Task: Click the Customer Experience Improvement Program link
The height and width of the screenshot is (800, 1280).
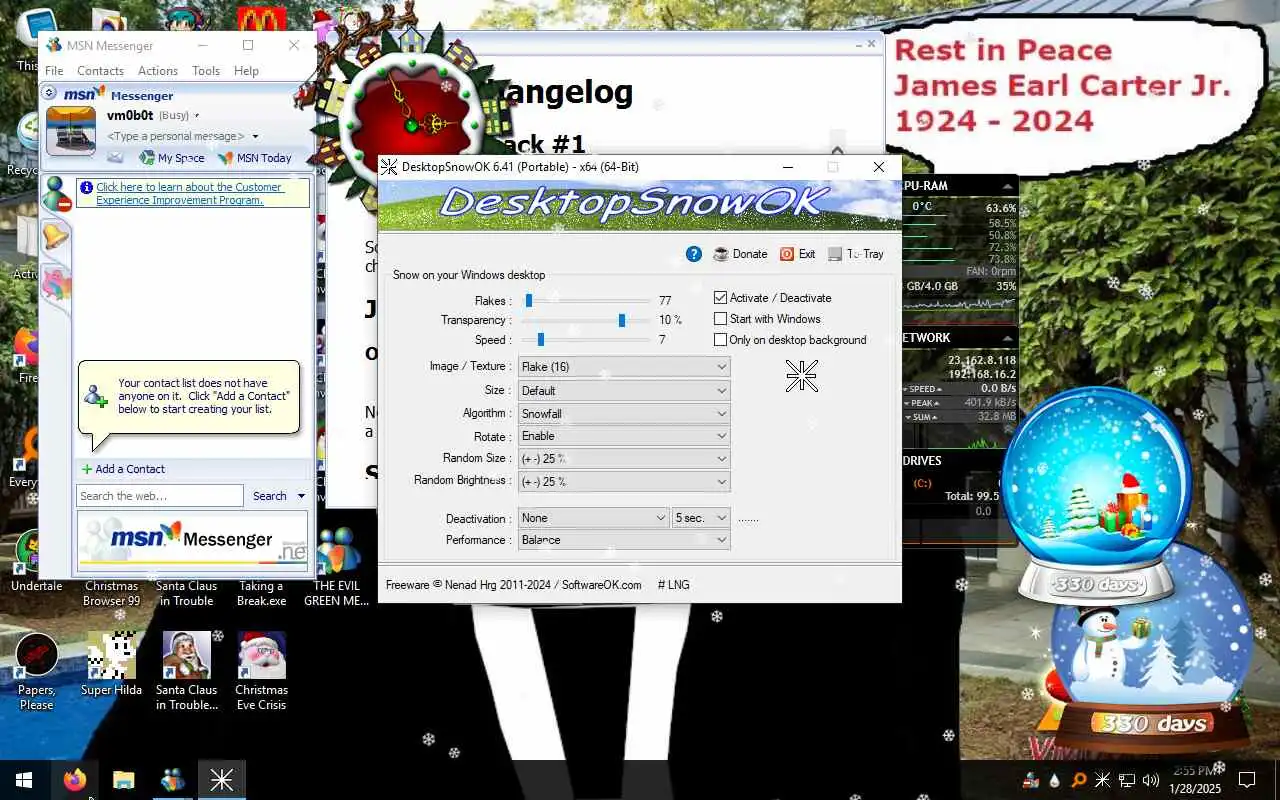Action: (190, 194)
